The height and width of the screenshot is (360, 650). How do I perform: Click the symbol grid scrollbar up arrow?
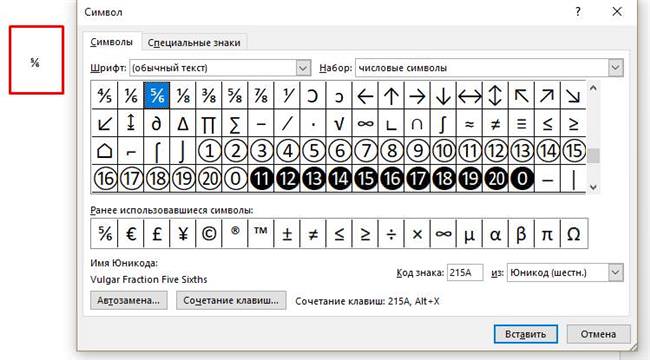click(593, 88)
